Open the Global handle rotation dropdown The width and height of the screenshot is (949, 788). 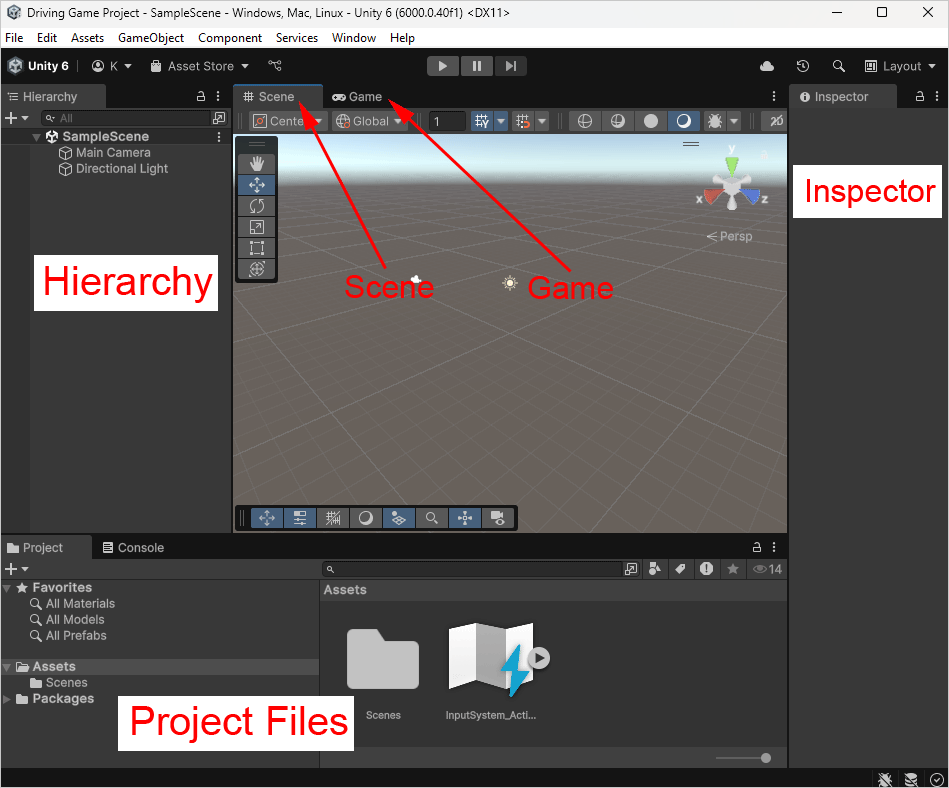coord(370,121)
